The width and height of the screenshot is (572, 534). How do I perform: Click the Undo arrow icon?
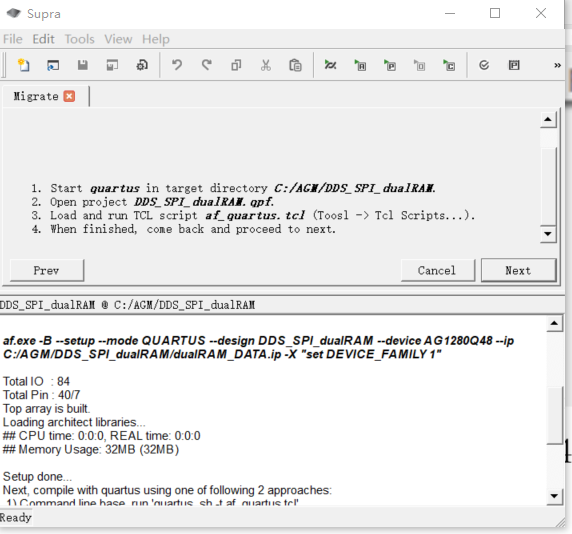point(177,65)
